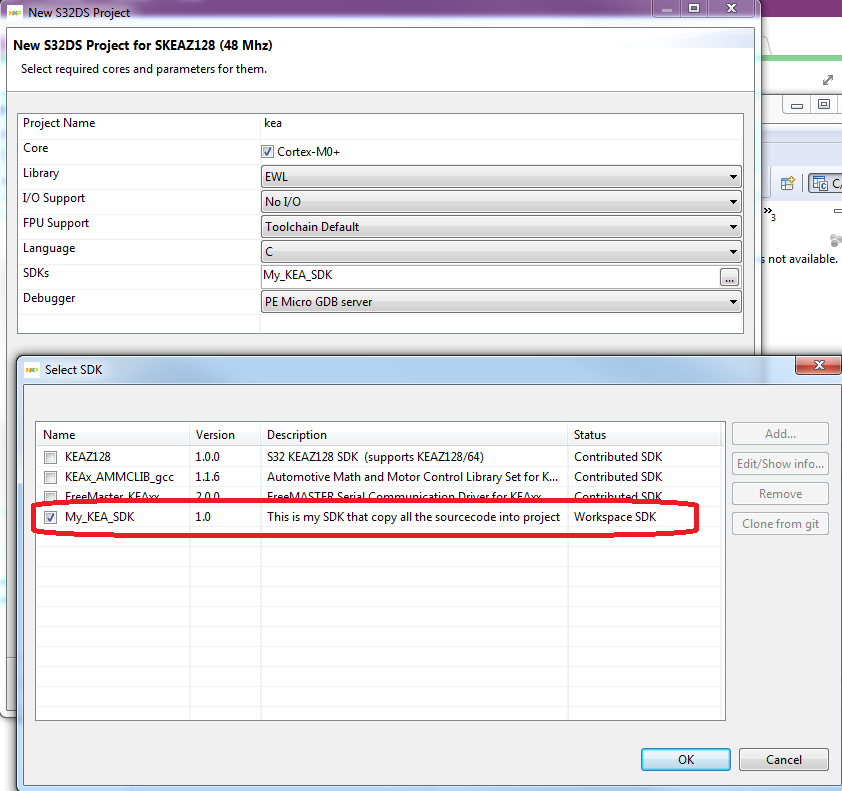This screenshot has height=791, width=842.
Task: Click the Add... SDK button
Action: coord(780,434)
